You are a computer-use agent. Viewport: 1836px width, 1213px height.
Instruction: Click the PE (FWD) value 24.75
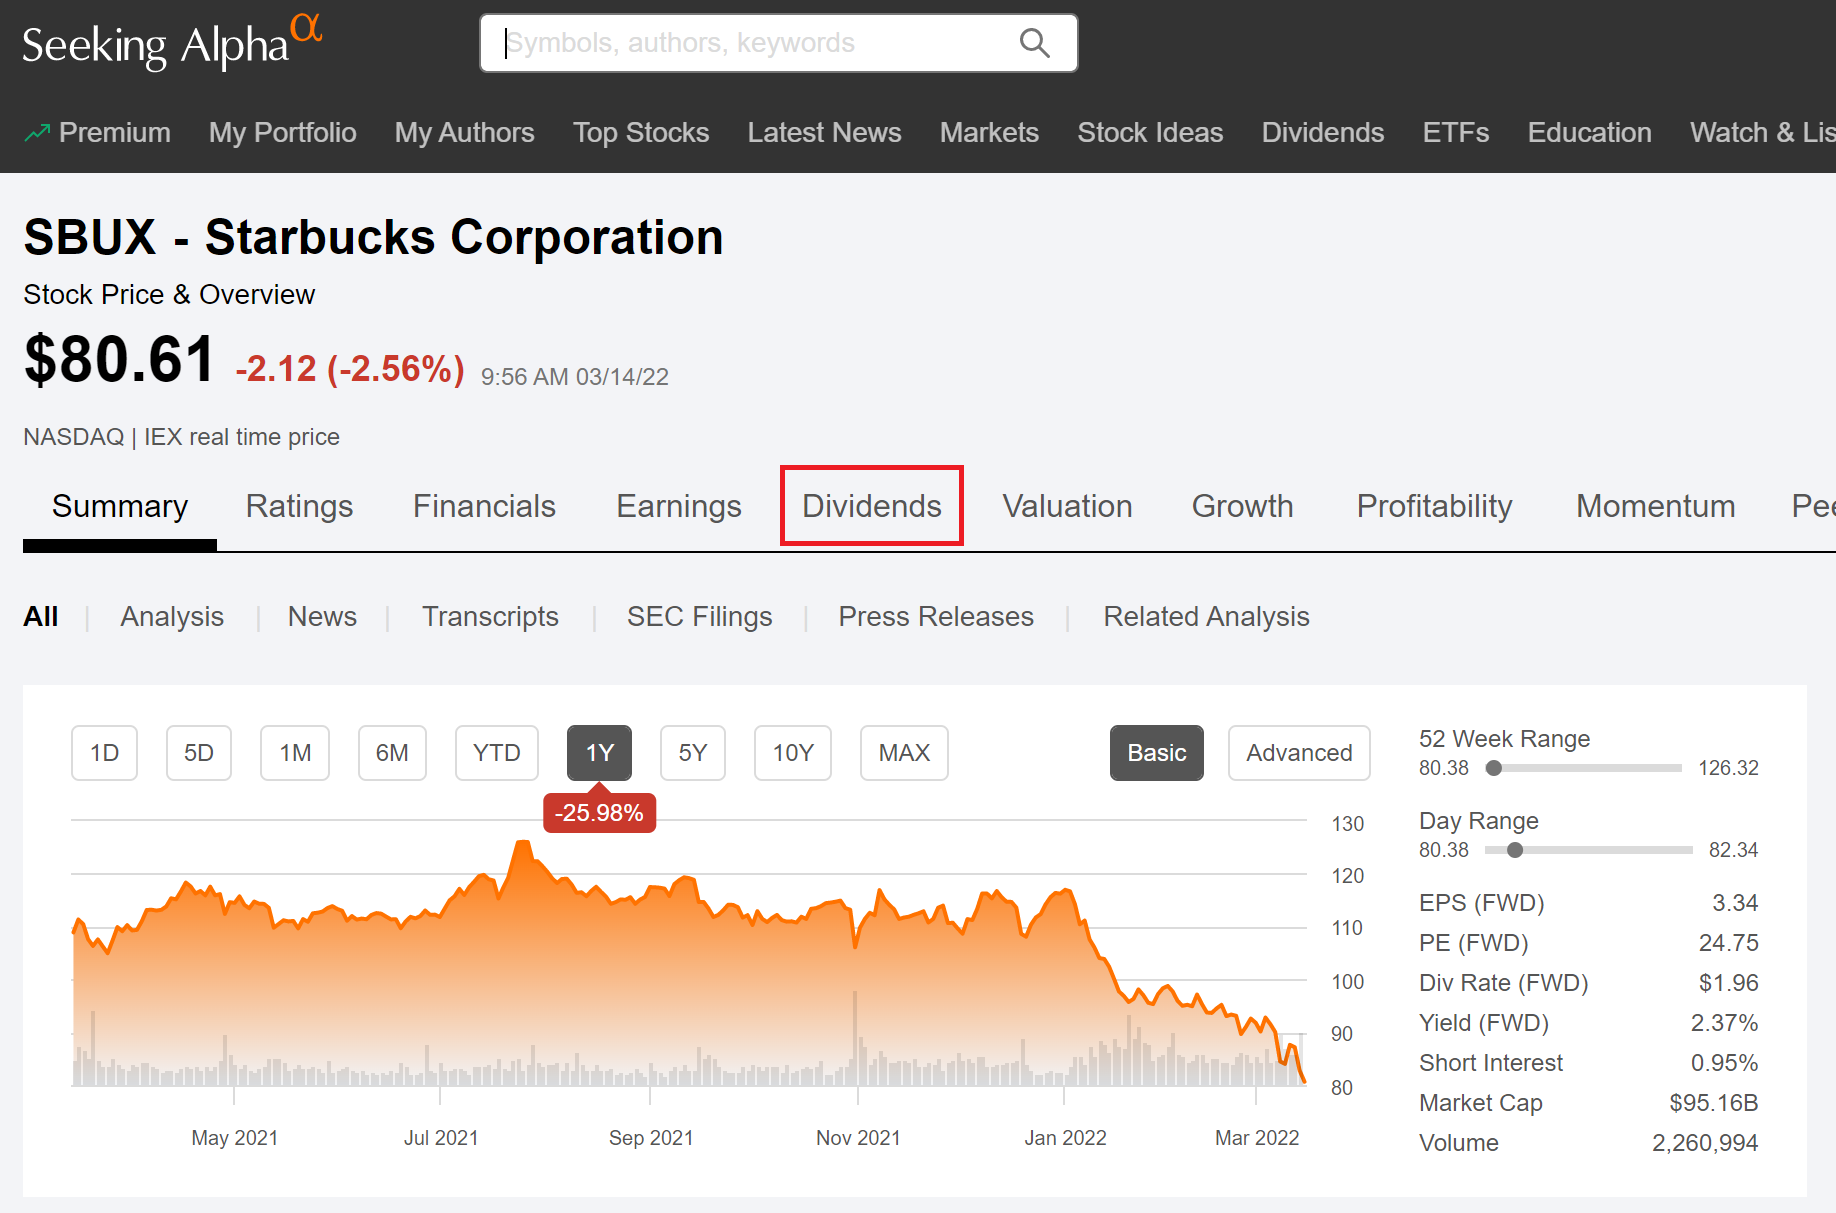1728,943
